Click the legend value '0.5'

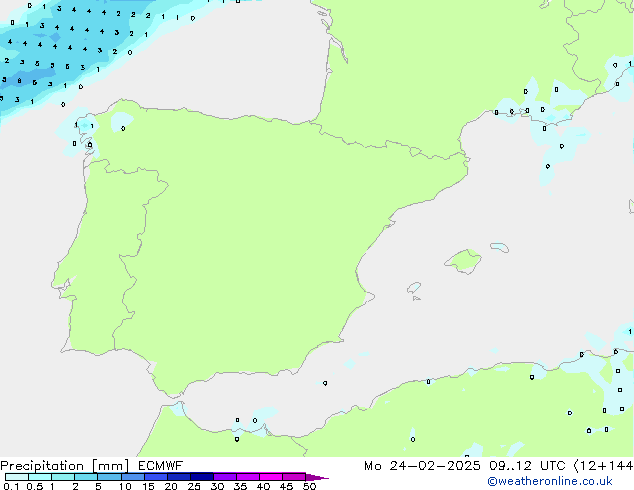(35, 486)
